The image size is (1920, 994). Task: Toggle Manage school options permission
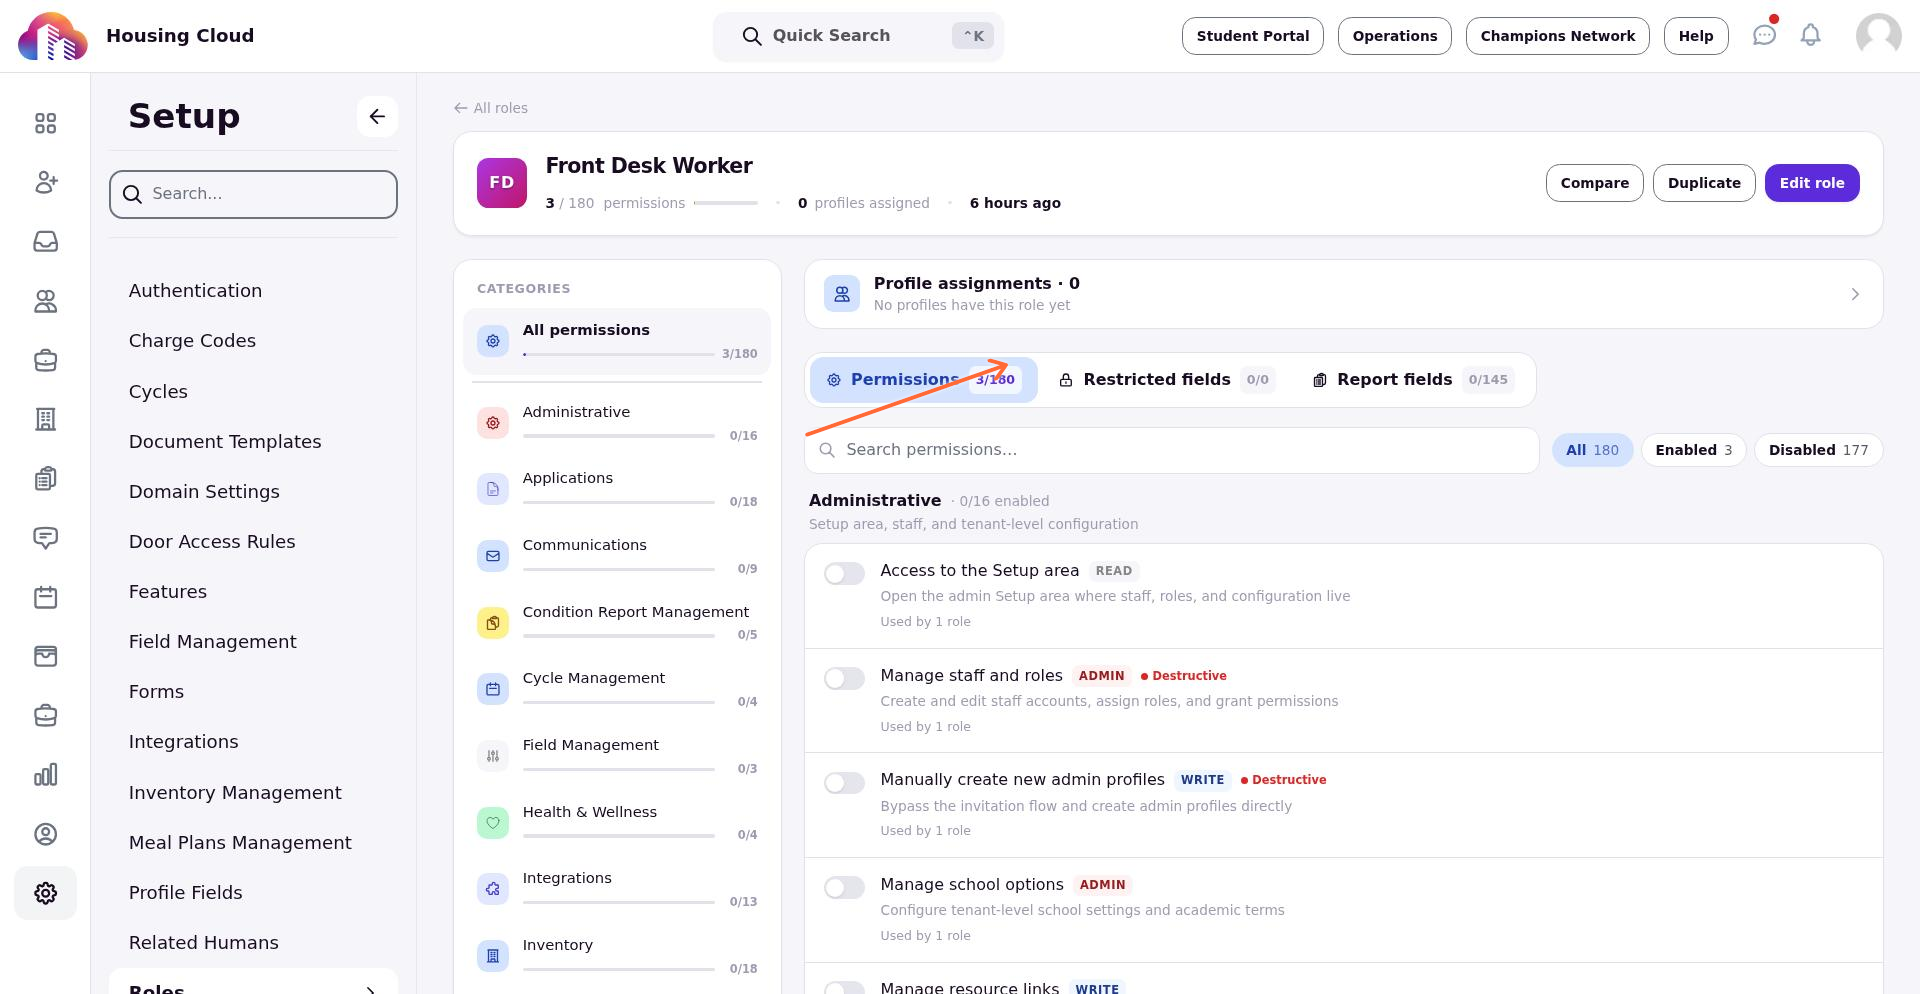[844, 887]
